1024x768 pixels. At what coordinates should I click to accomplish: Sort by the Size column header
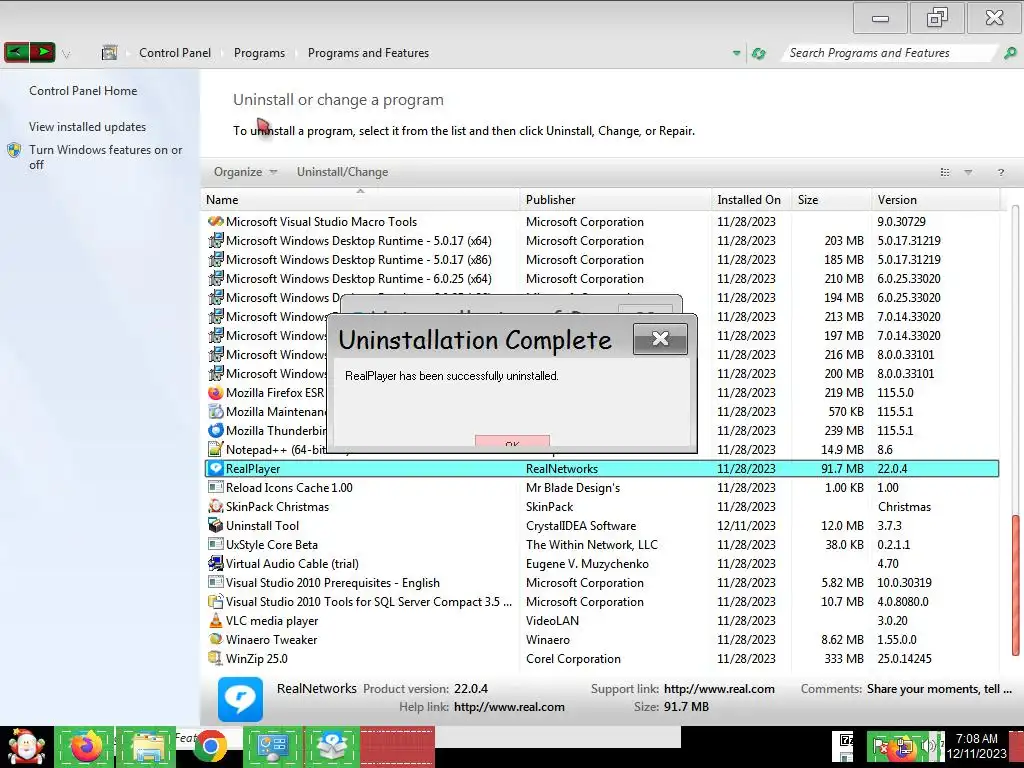[831, 200]
